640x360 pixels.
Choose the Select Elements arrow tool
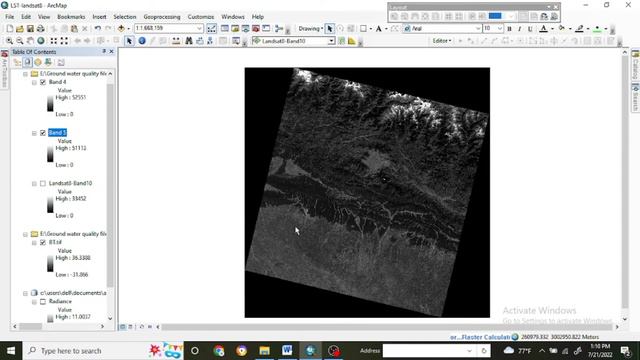pos(129,41)
